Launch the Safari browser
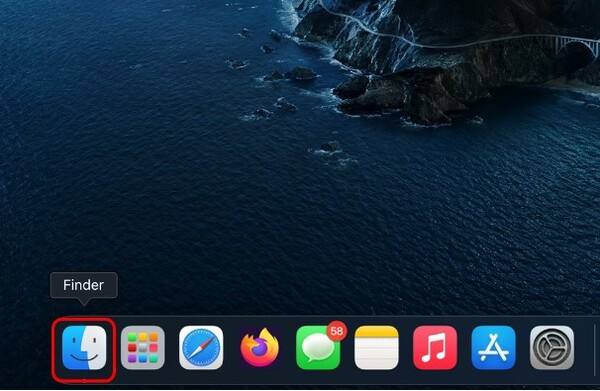600x391 pixels. click(201, 348)
